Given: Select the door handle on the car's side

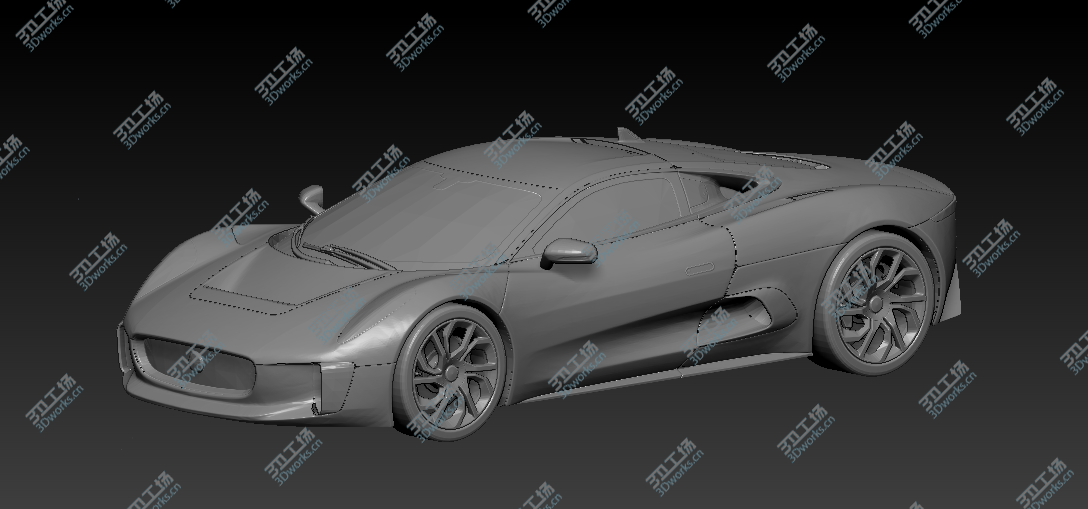Looking at the screenshot, I should [x=699, y=269].
